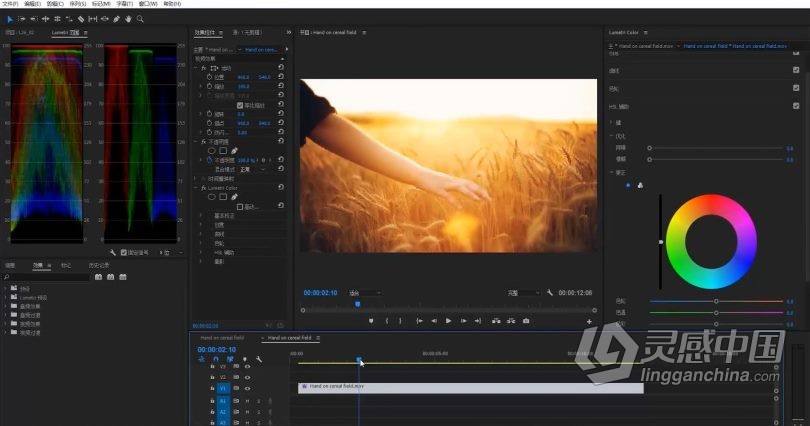Go to Out point in Program monitor
This screenshot has width=810, height=426.
tap(478, 321)
